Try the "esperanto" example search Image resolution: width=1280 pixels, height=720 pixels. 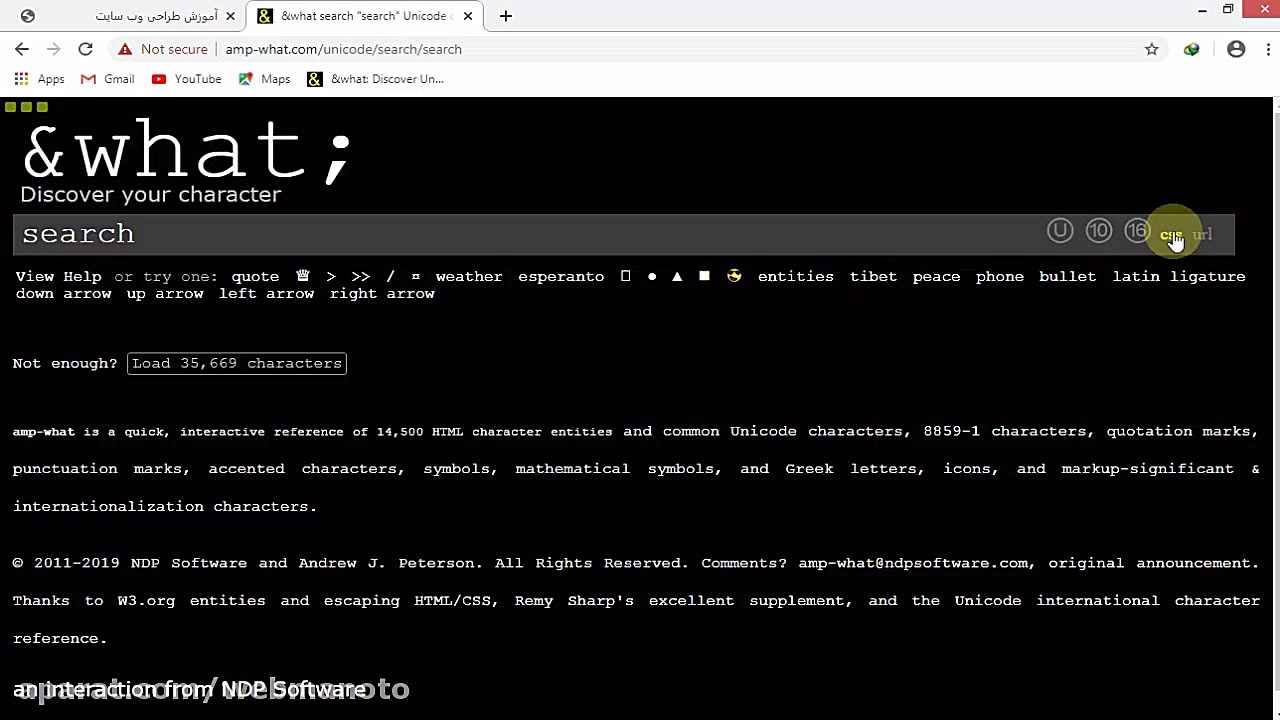(561, 276)
